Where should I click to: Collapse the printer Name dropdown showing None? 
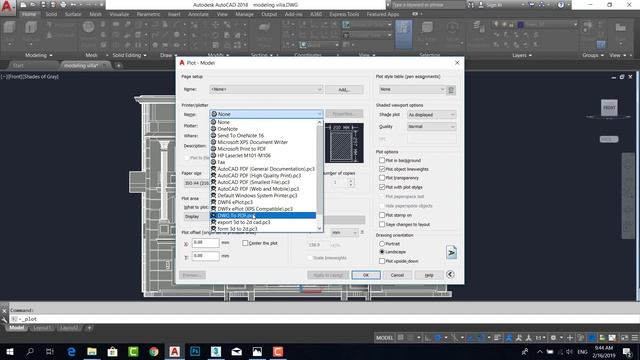267,114
